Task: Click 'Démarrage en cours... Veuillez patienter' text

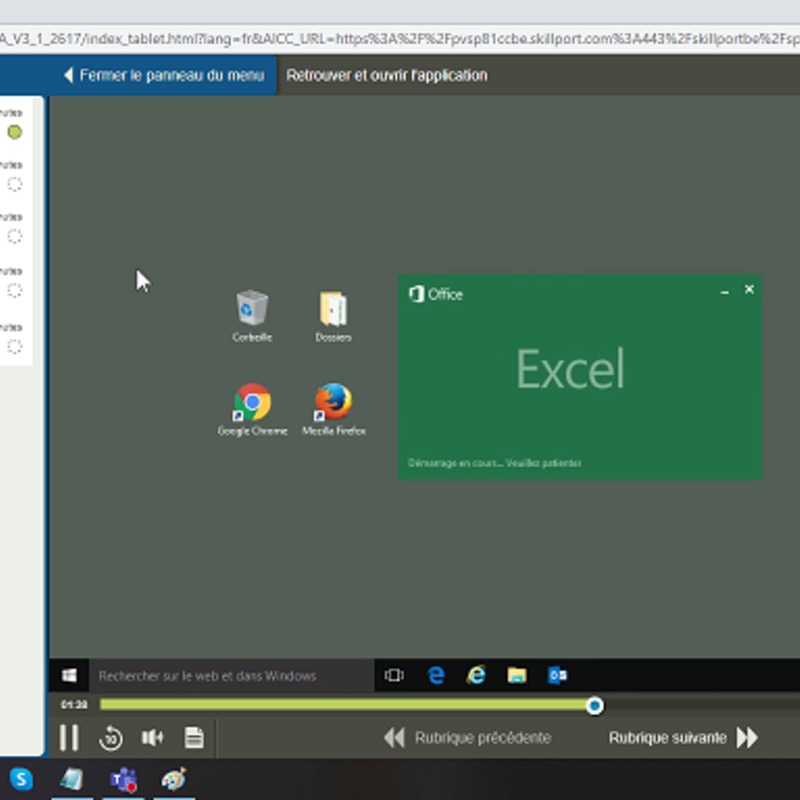Action: coord(494,463)
